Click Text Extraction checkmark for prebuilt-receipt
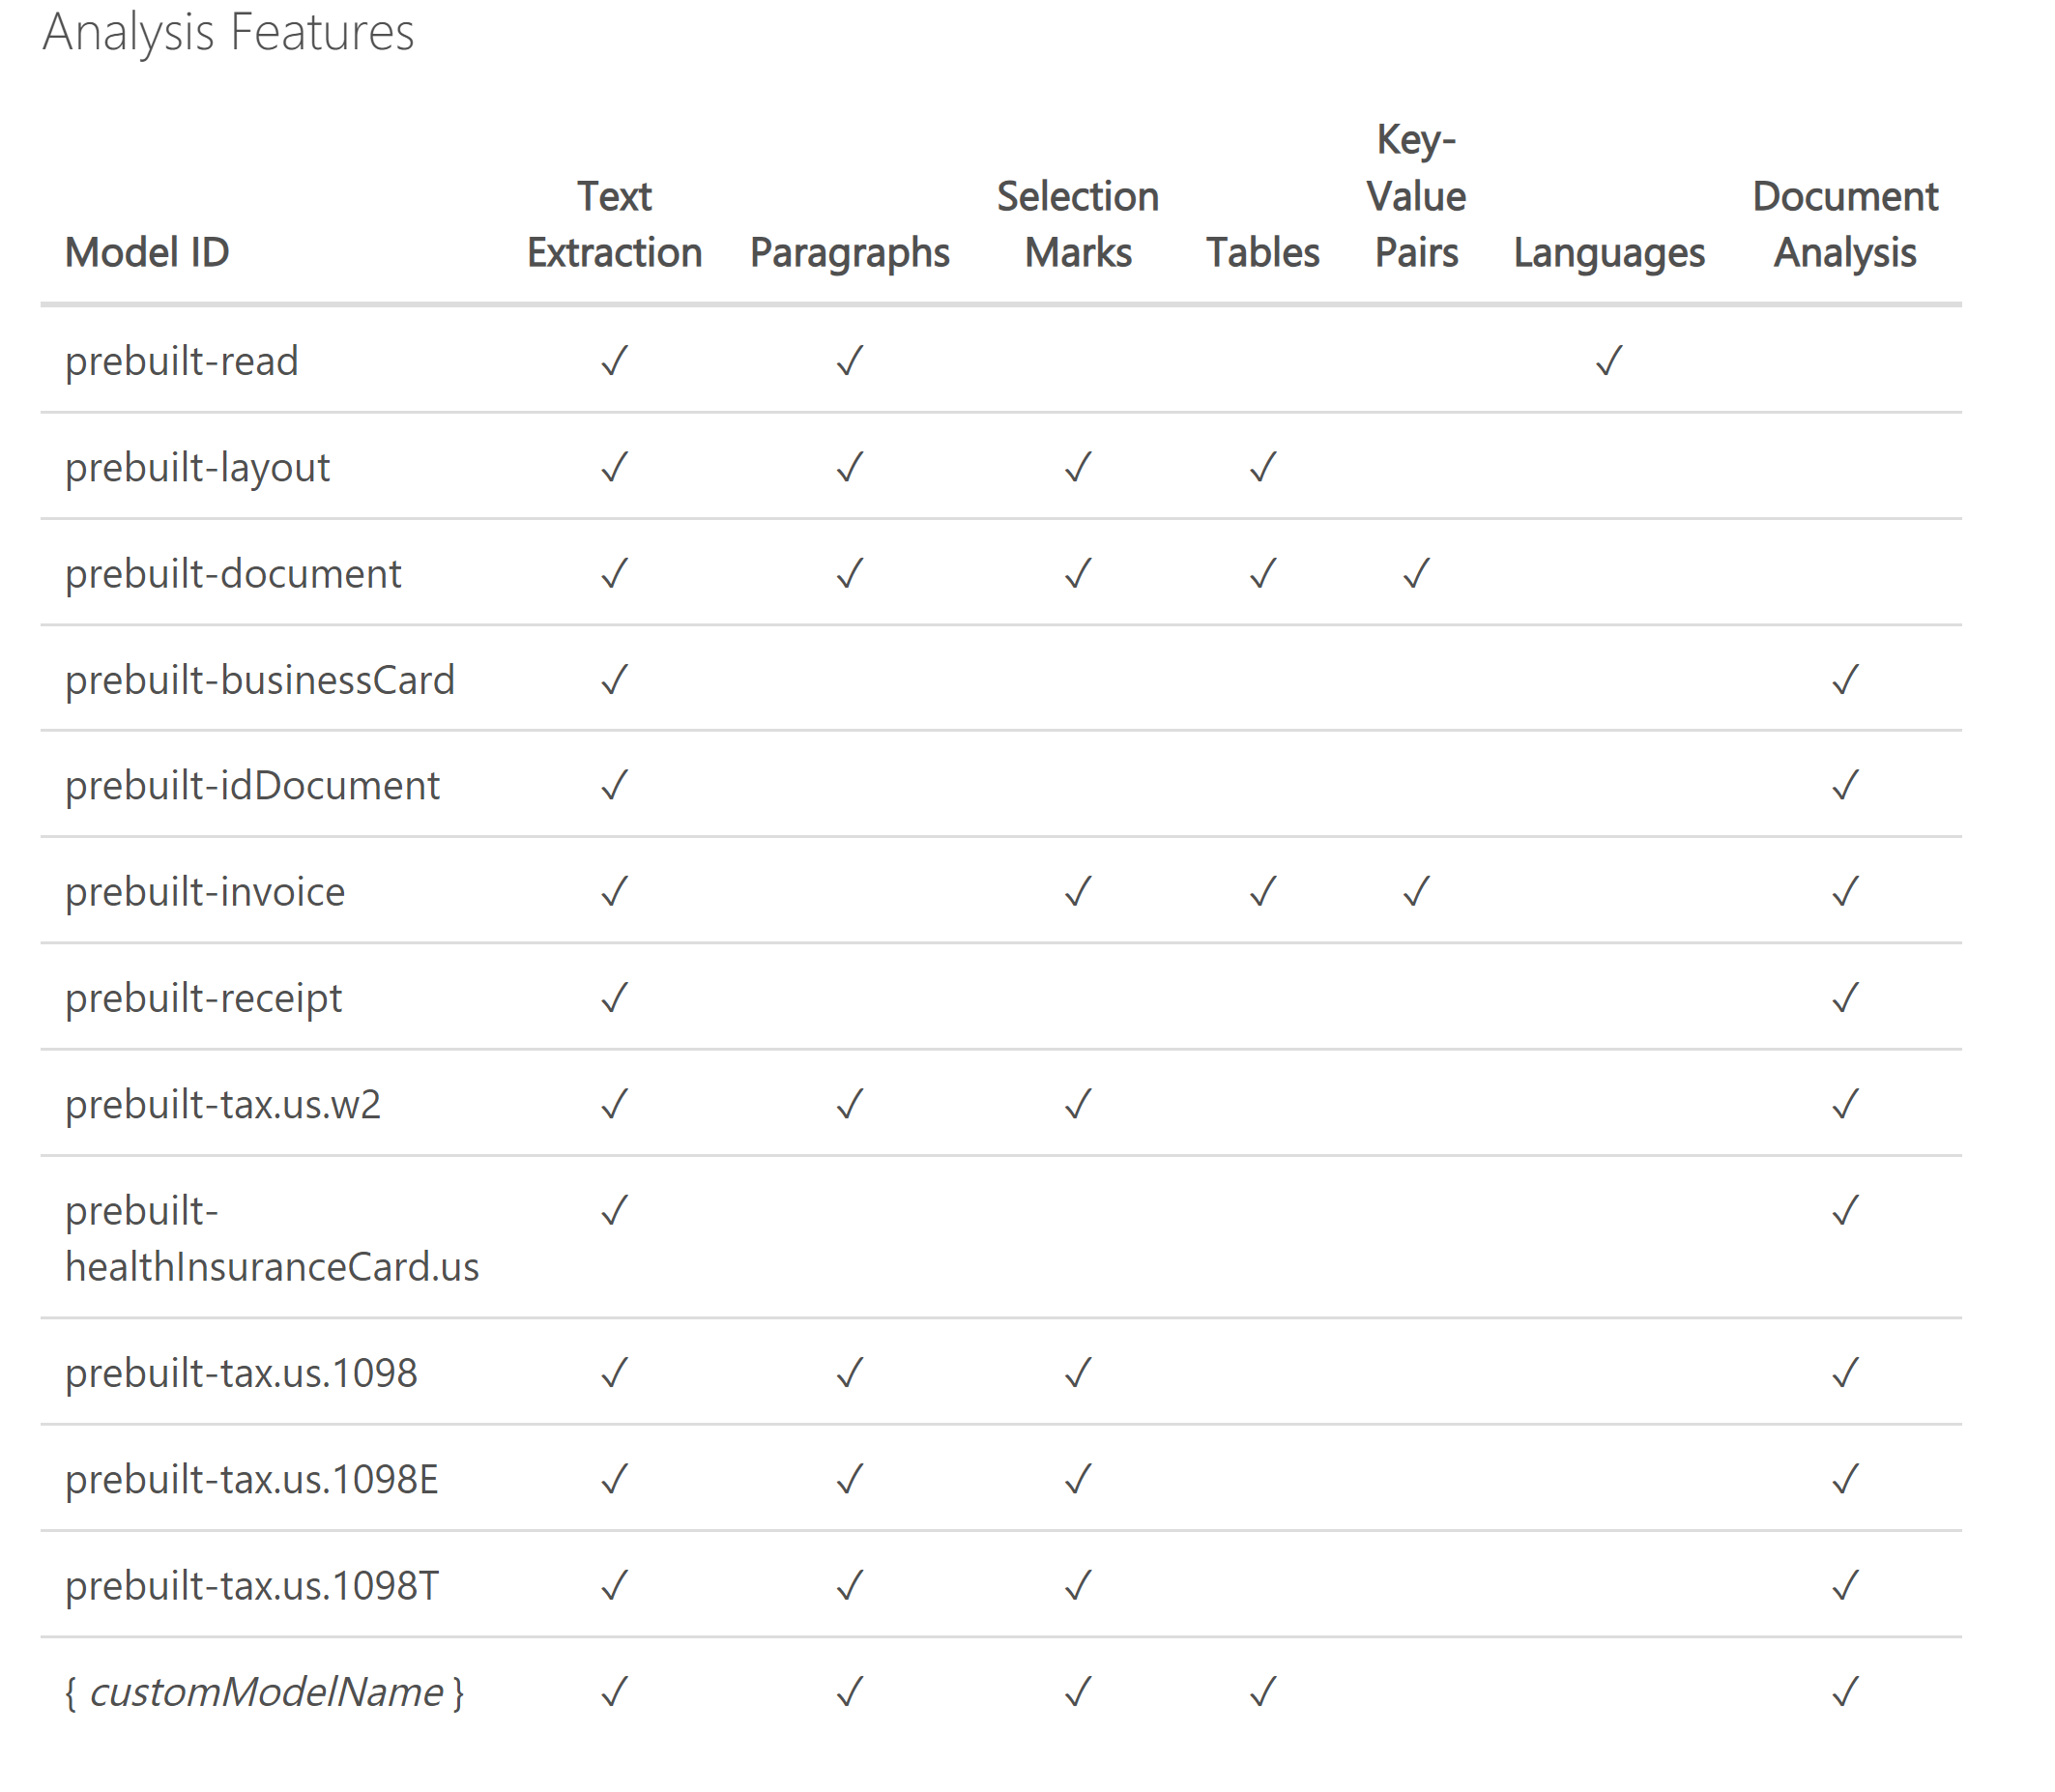Viewport: 2055px width, 1792px height. coord(614,997)
